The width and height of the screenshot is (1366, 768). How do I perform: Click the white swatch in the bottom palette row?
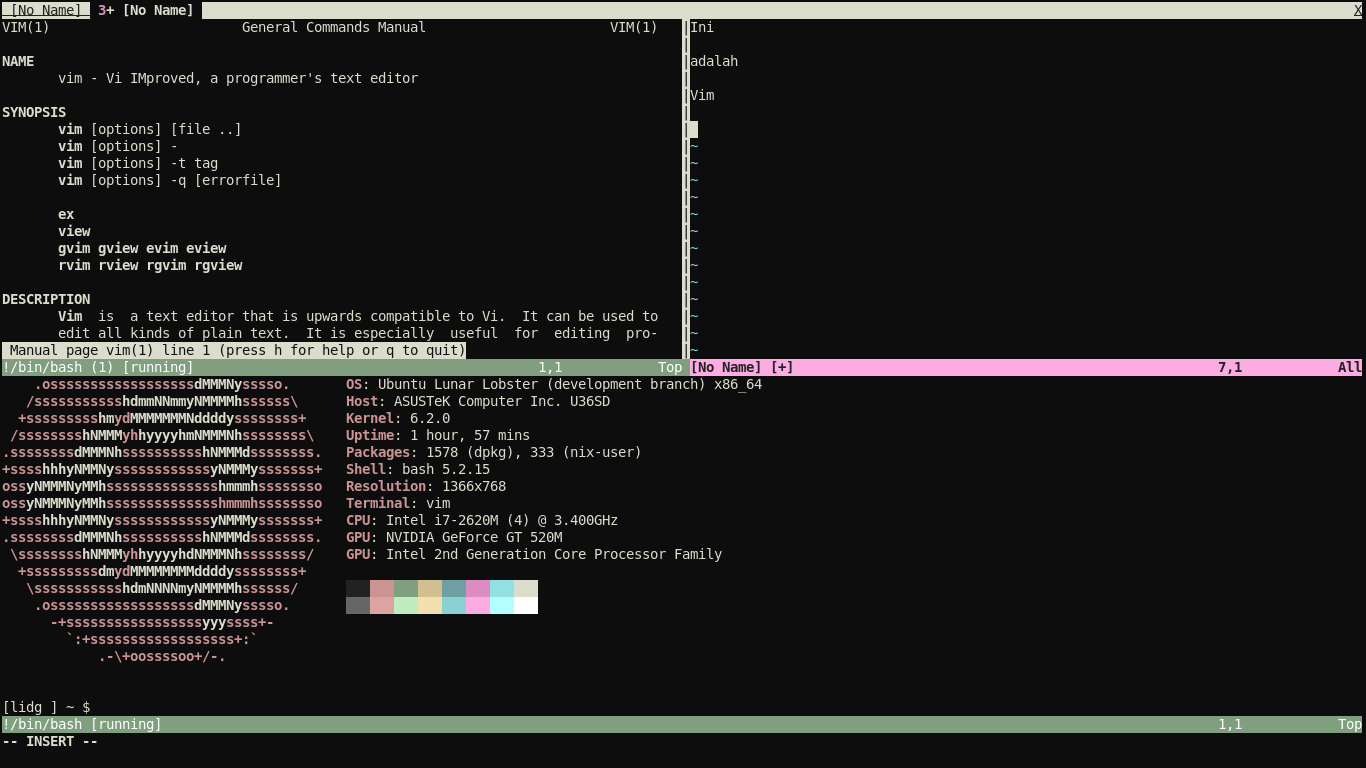click(x=526, y=605)
